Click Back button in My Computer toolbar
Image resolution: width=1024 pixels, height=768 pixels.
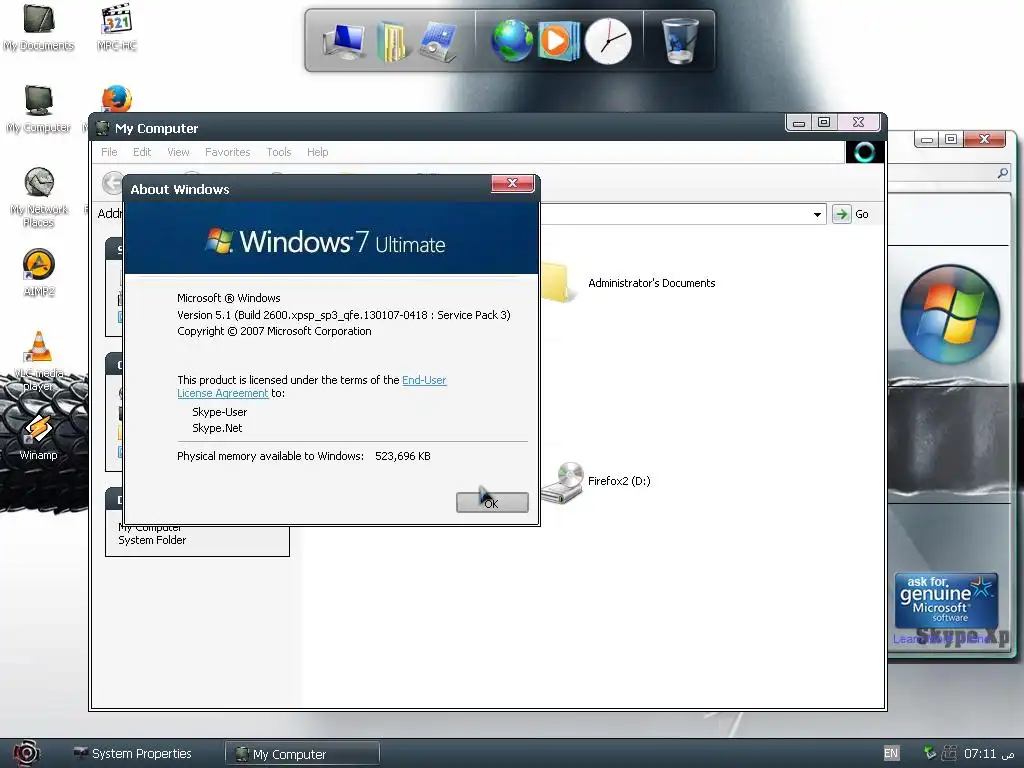pyautogui.click(x=113, y=183)
